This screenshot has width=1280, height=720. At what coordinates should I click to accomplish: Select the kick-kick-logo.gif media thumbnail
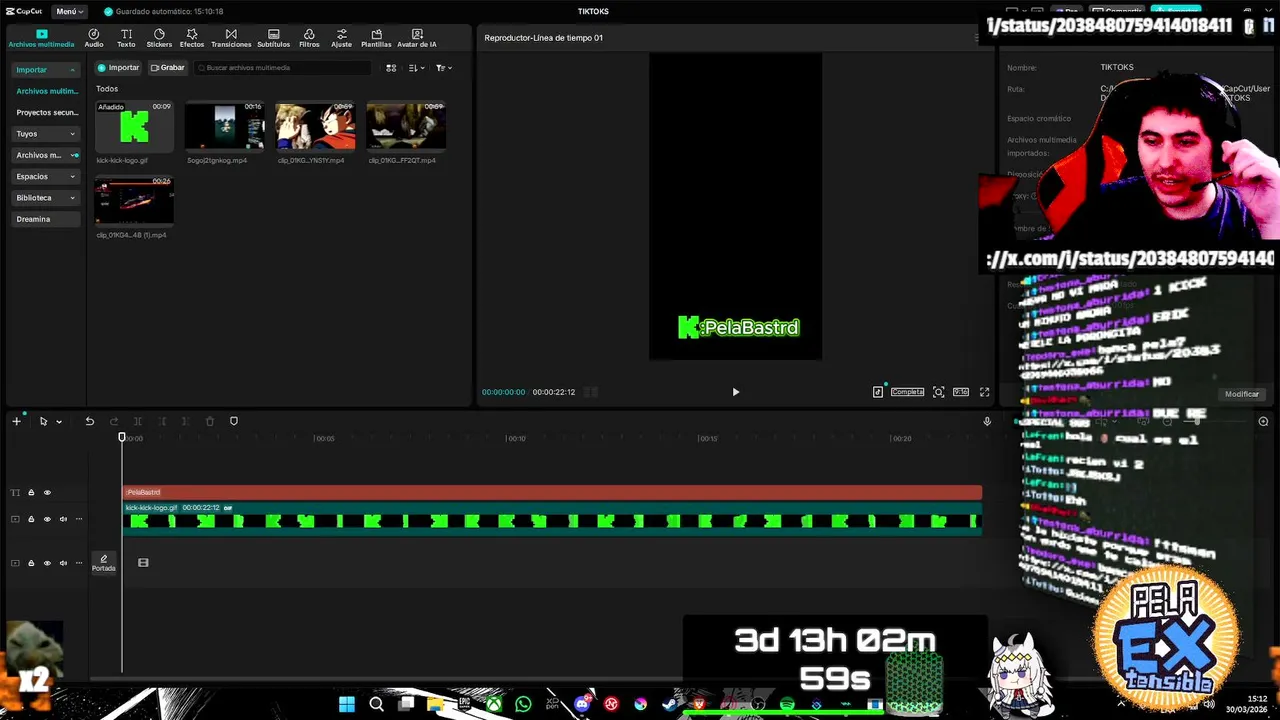pyautogui.click(x=134, y=126)
